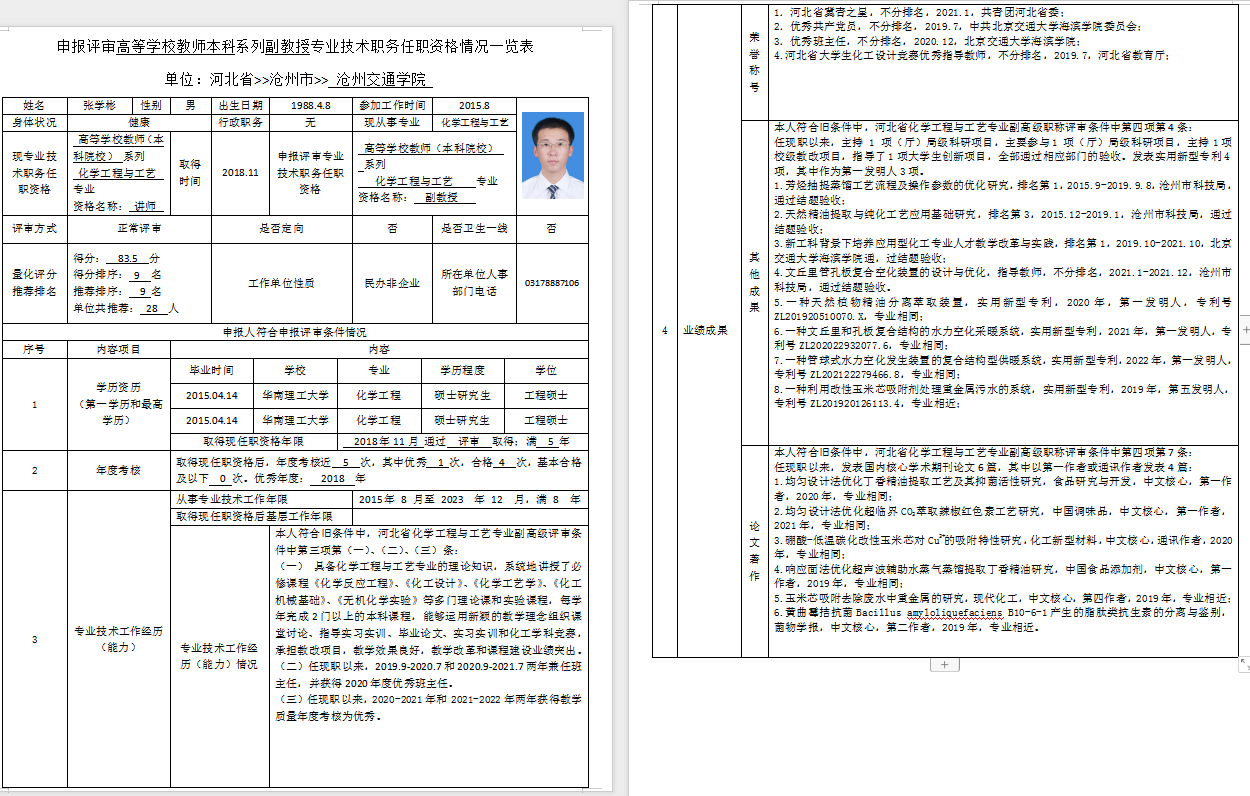Click the cell 评审方式

point(34,229)
